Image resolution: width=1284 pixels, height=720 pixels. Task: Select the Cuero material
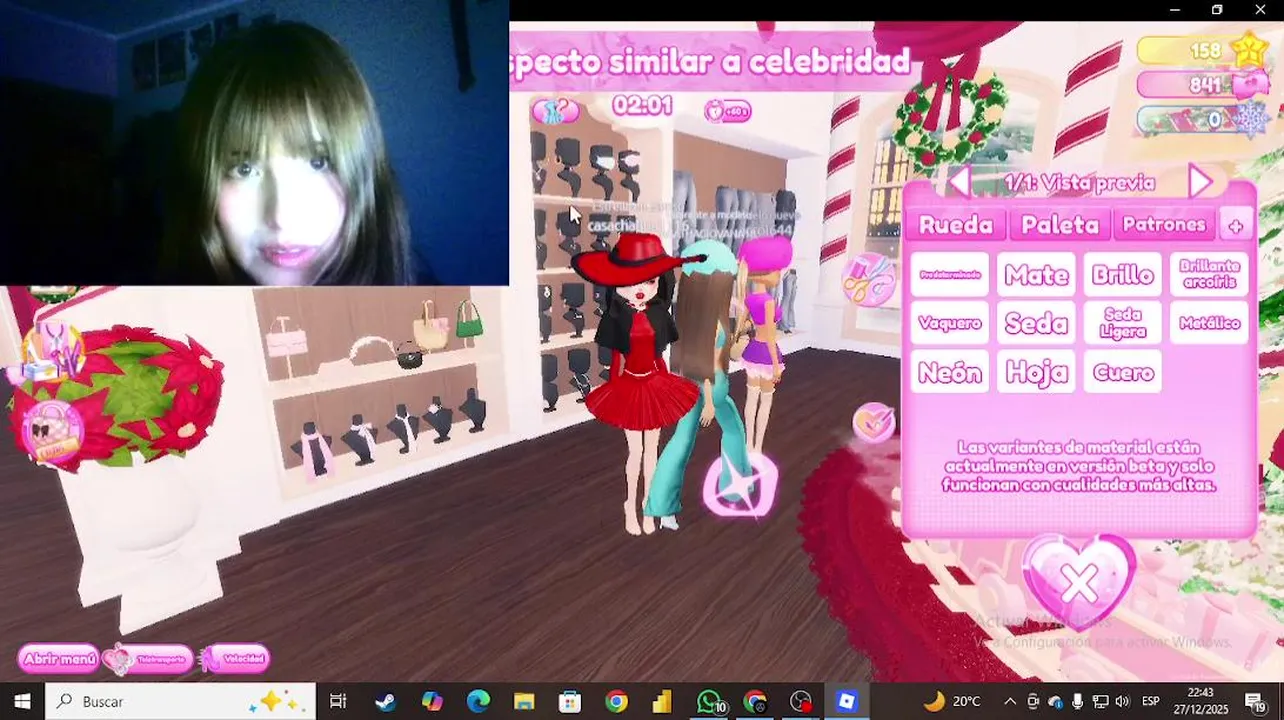click(1123, 372)
